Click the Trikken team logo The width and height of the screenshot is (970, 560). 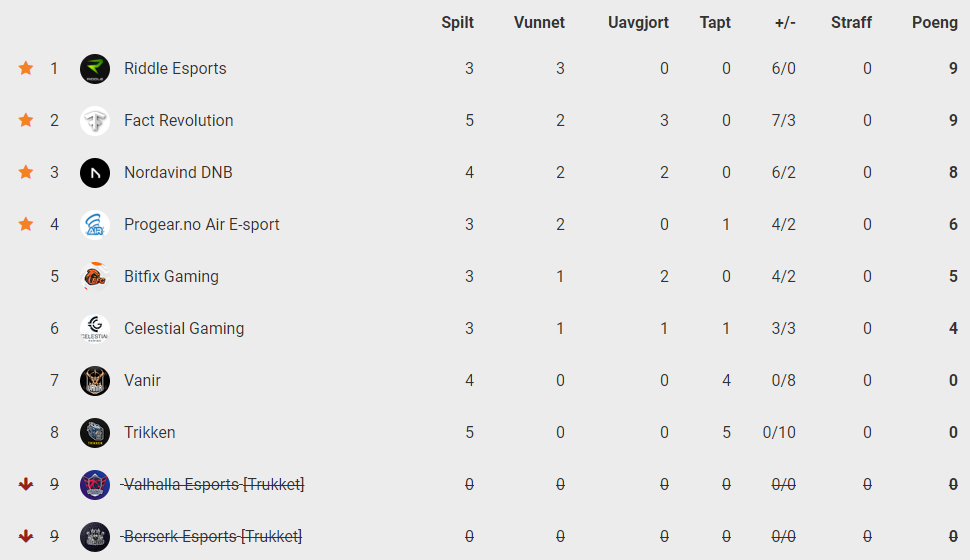tap(95, 433)
